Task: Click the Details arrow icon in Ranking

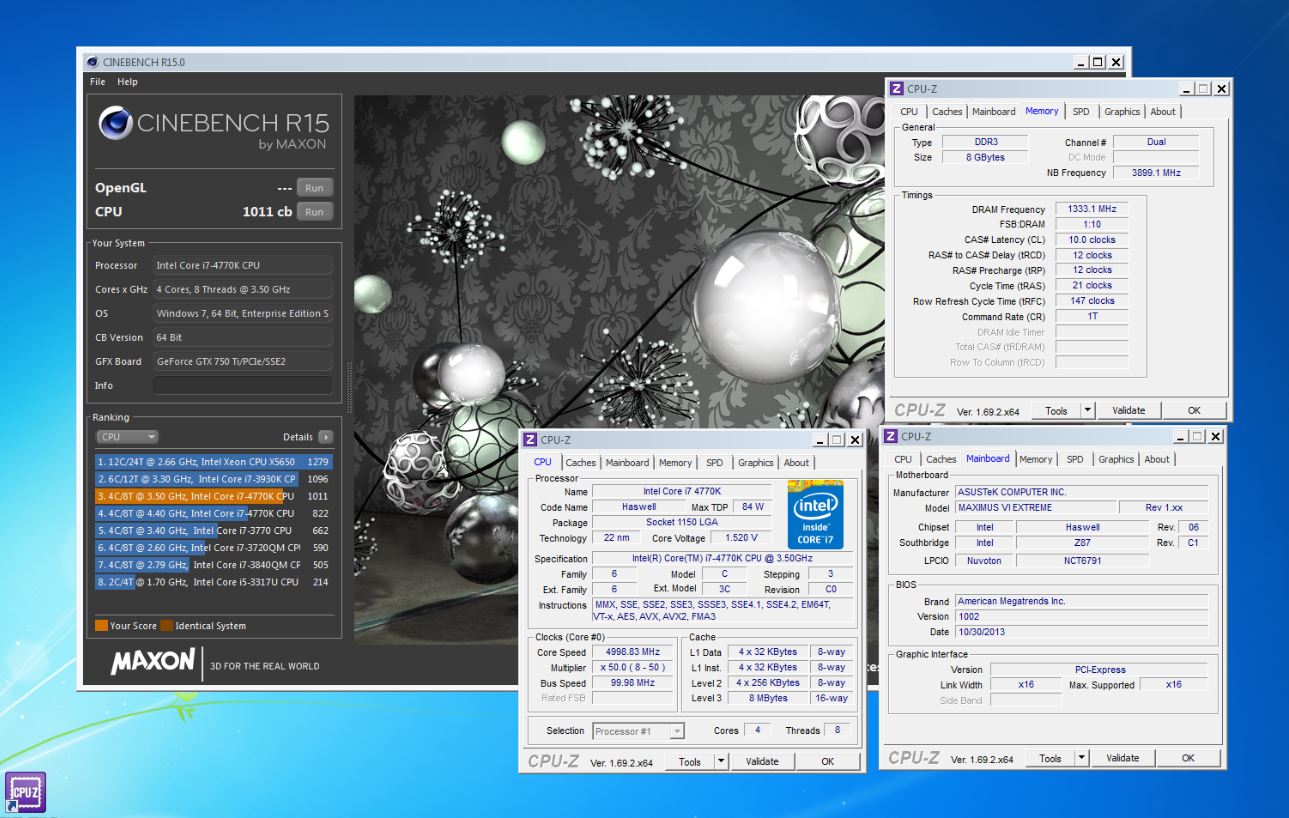Action: point(326,437)
